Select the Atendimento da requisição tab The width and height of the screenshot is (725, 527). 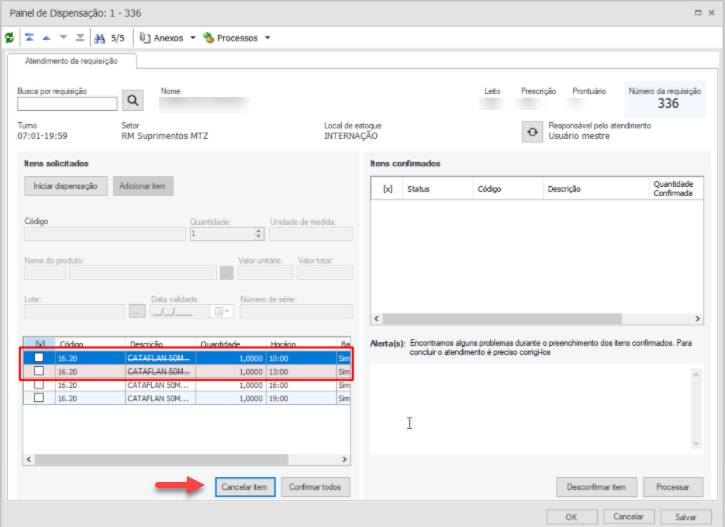71,61
